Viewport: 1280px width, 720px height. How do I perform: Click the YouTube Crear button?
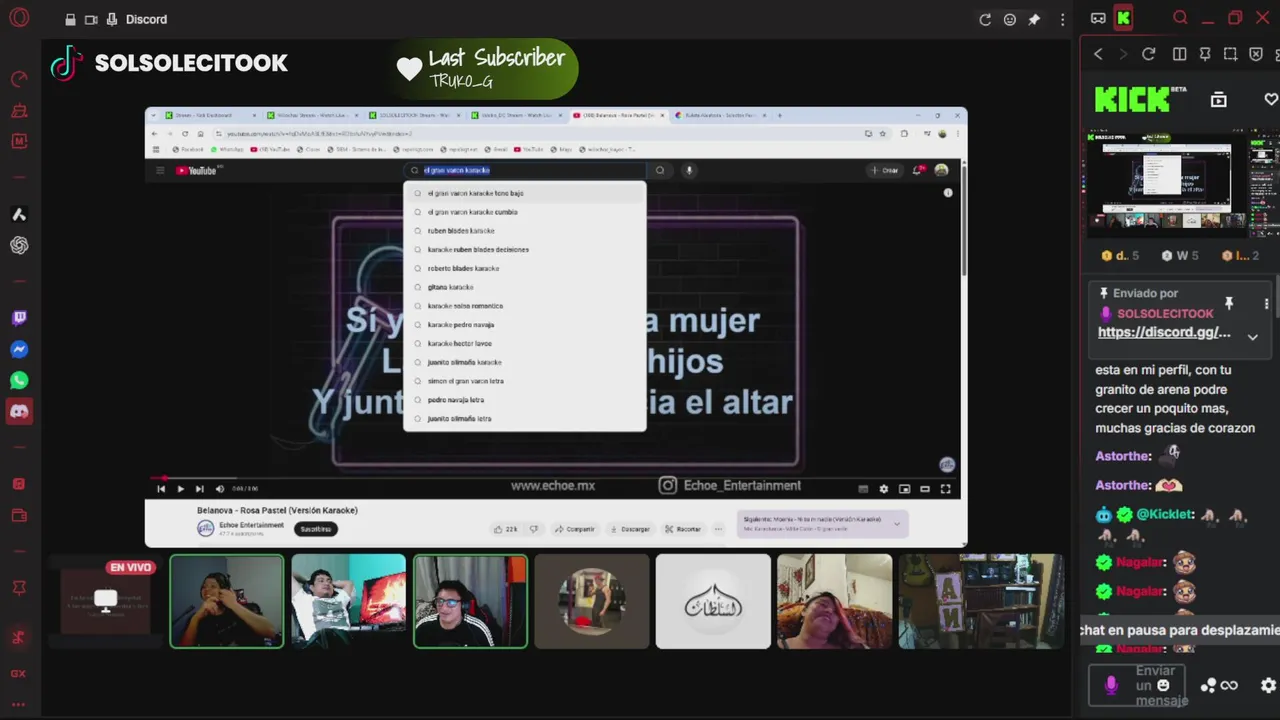(885, 170)
